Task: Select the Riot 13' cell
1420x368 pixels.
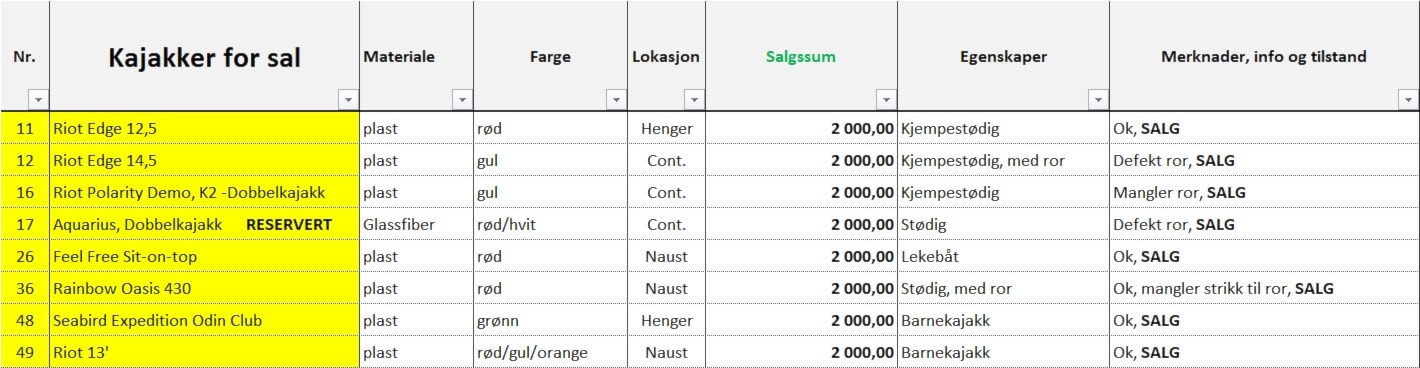Action: click(x=204, y=352)
